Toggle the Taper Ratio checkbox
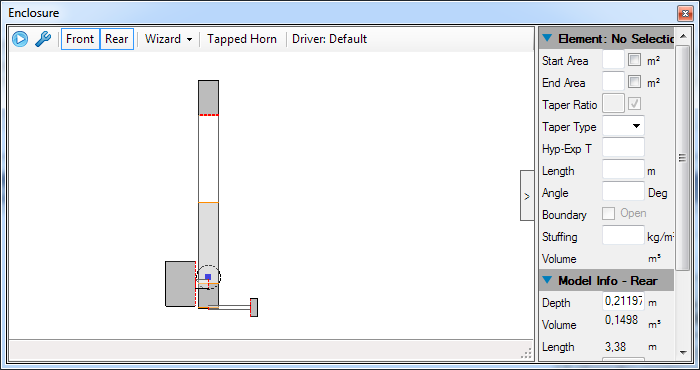700x370 pixels. pyautogui.click(x=634, y=104)
